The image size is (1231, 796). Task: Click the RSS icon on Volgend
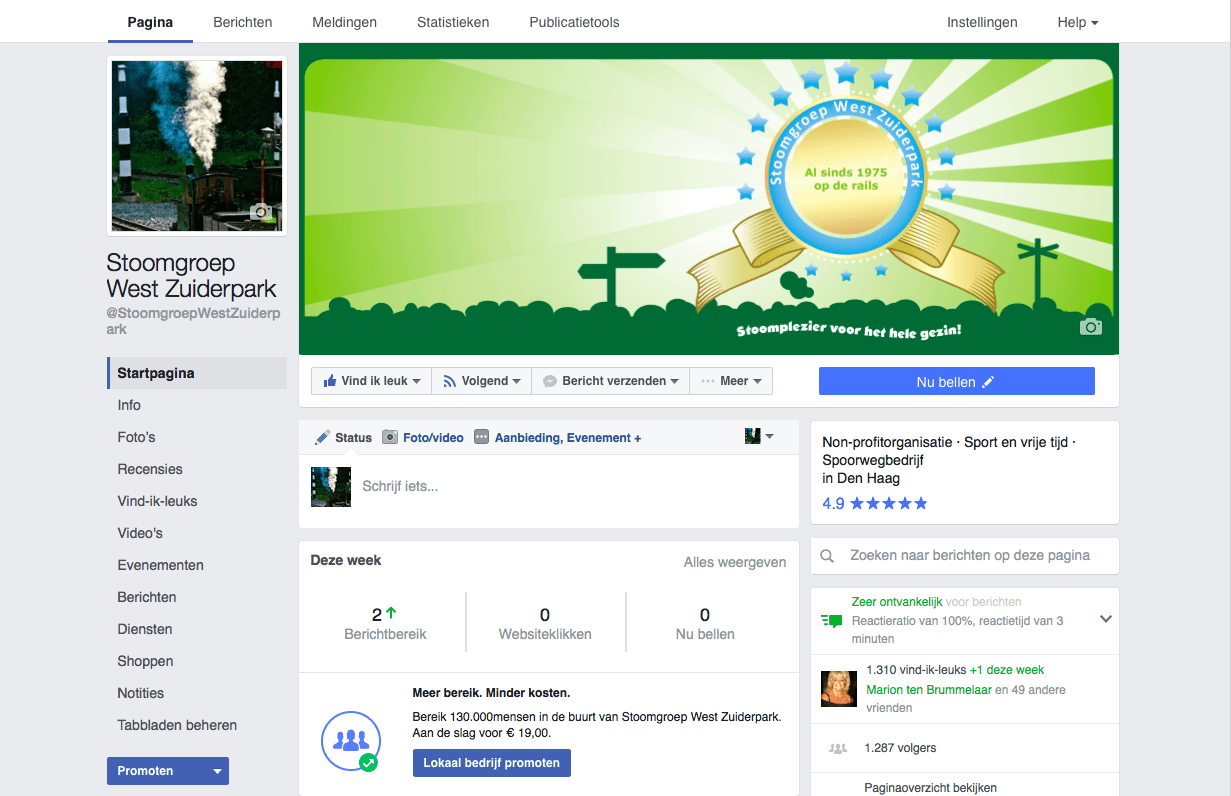pos(450,381)
